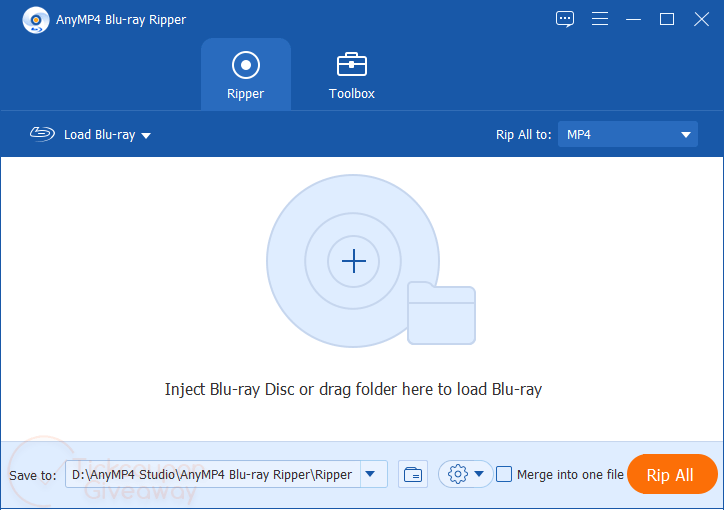Image resolution: width=724 pixels, height=510 pixels.
Task: Open the feedback chat bubble icon
Action: 564,19
